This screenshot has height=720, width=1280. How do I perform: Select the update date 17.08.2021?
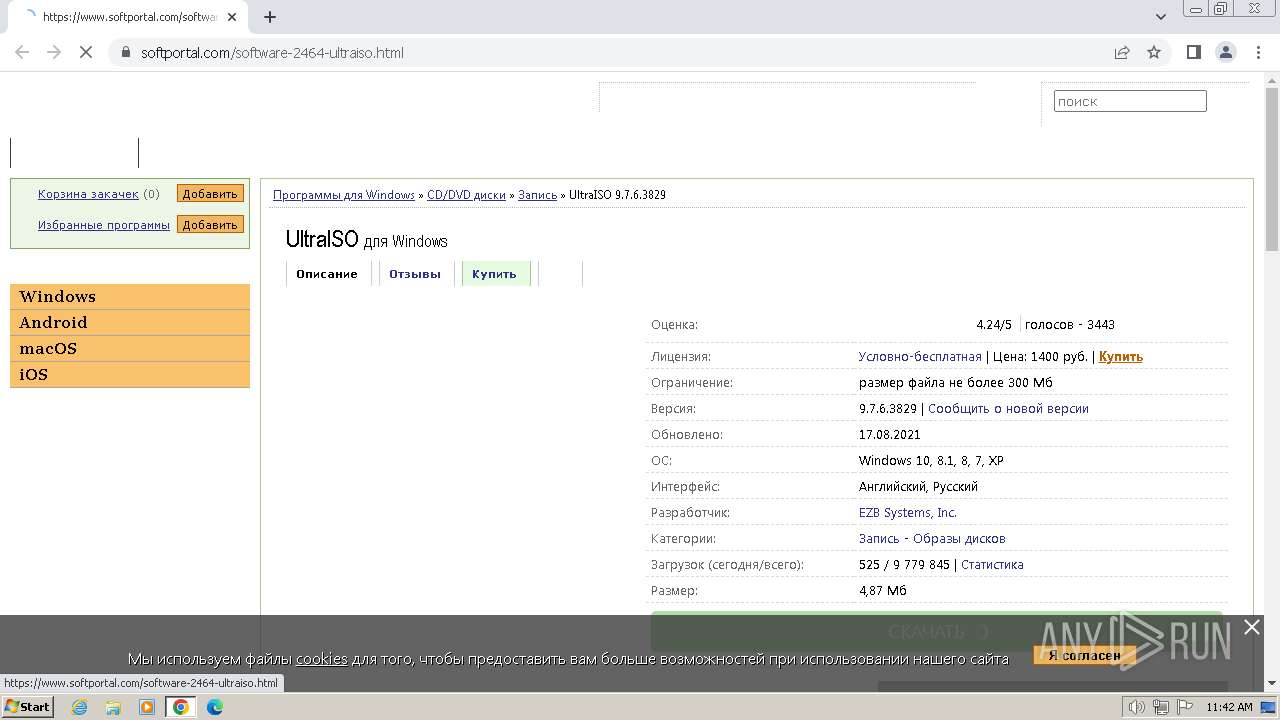[890, 434]
